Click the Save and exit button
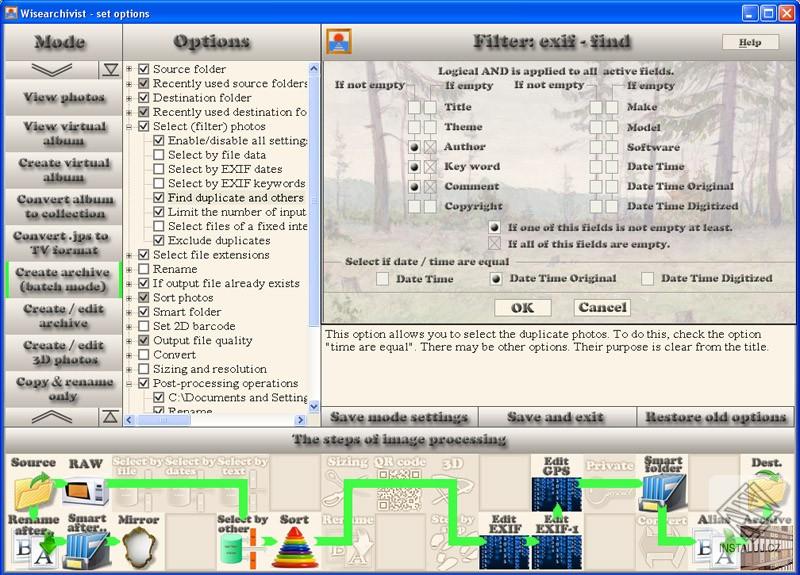800x575 pixels. tap(556, 417)
